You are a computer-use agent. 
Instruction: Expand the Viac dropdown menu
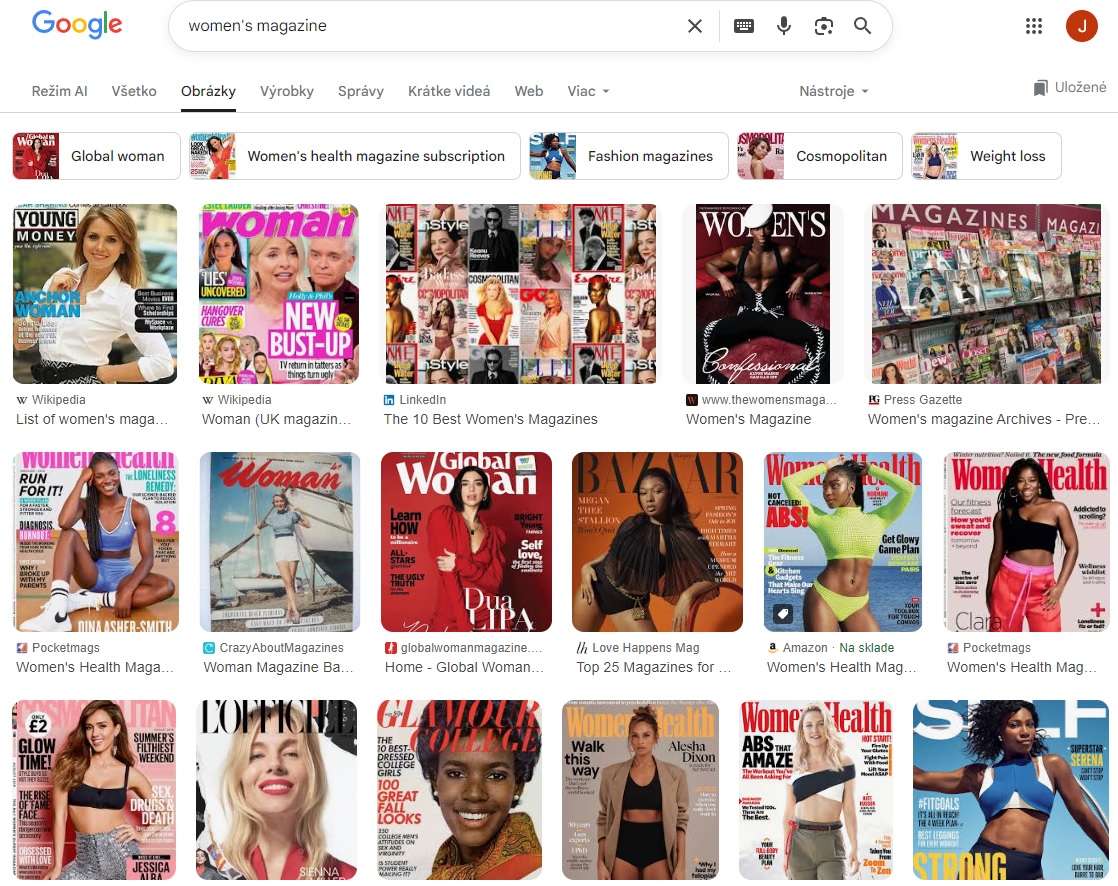(588, 91)
